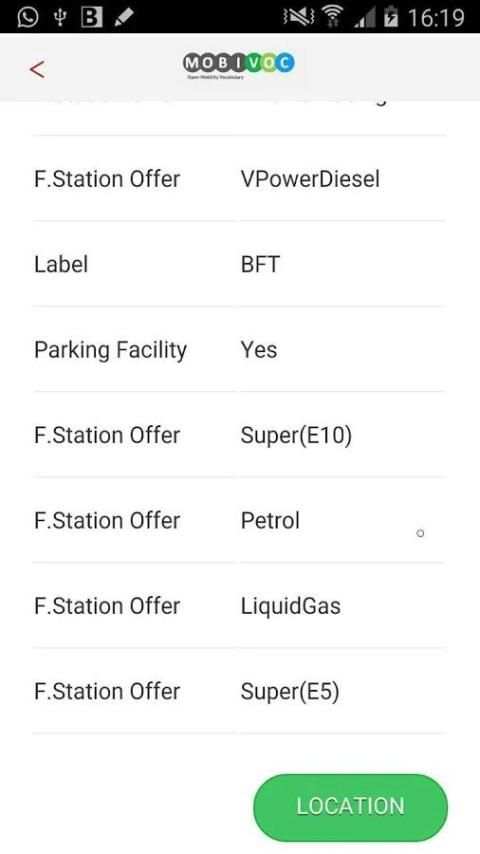The height and width of the screenshot is (854, 480).
Task: Tap the USB connection status icon
Action: (x=60, y=17)
